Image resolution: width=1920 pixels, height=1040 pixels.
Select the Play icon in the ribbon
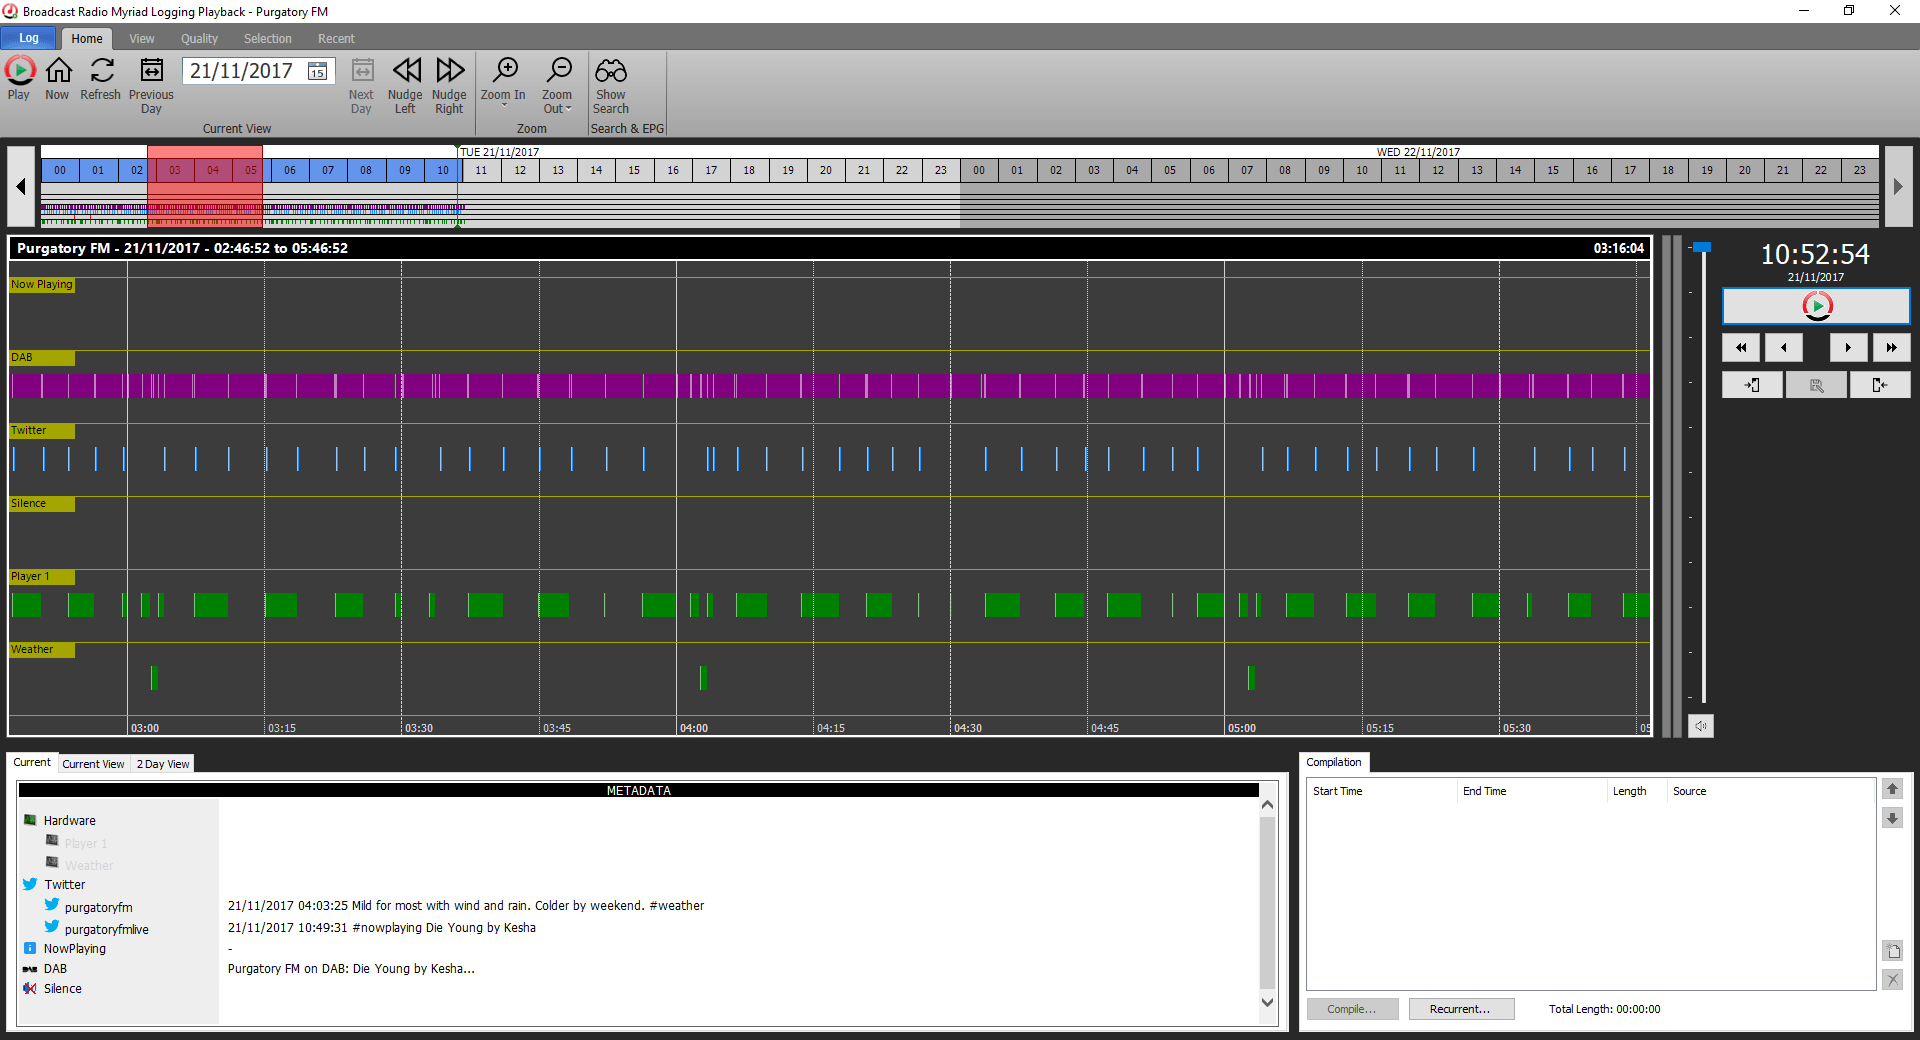(x=19, y=71)
